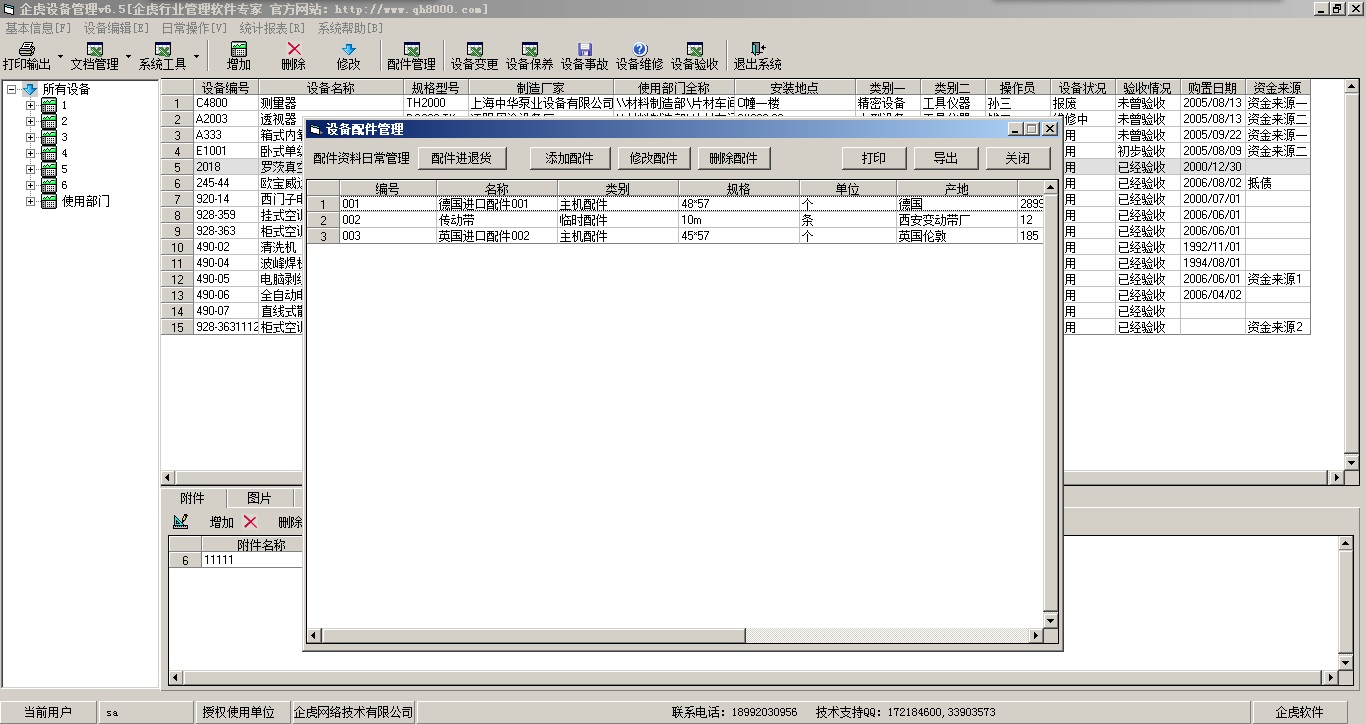Click the 修改配件 button
Image resolution: width=1366 pixels, height=724 pixels.
653,158
